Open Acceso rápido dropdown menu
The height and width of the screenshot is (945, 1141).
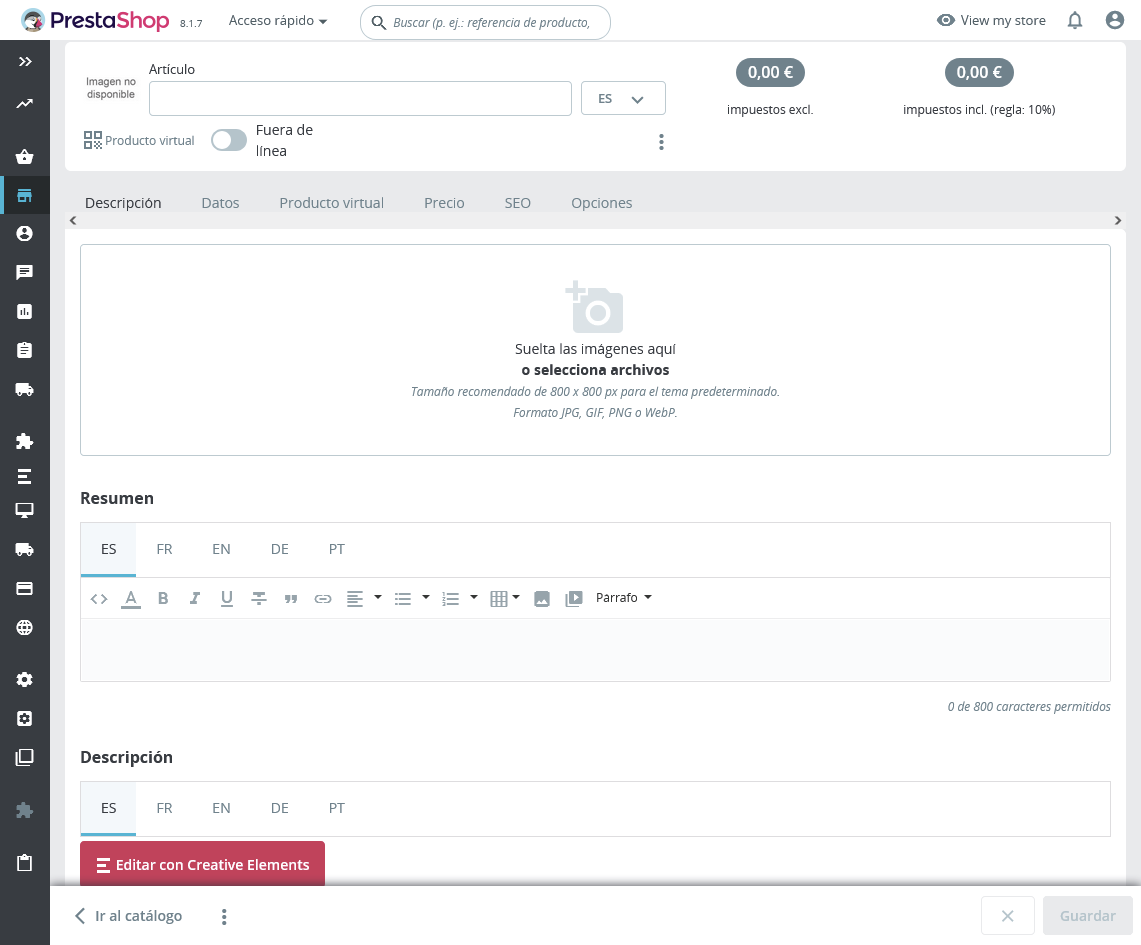coord(278,20)
